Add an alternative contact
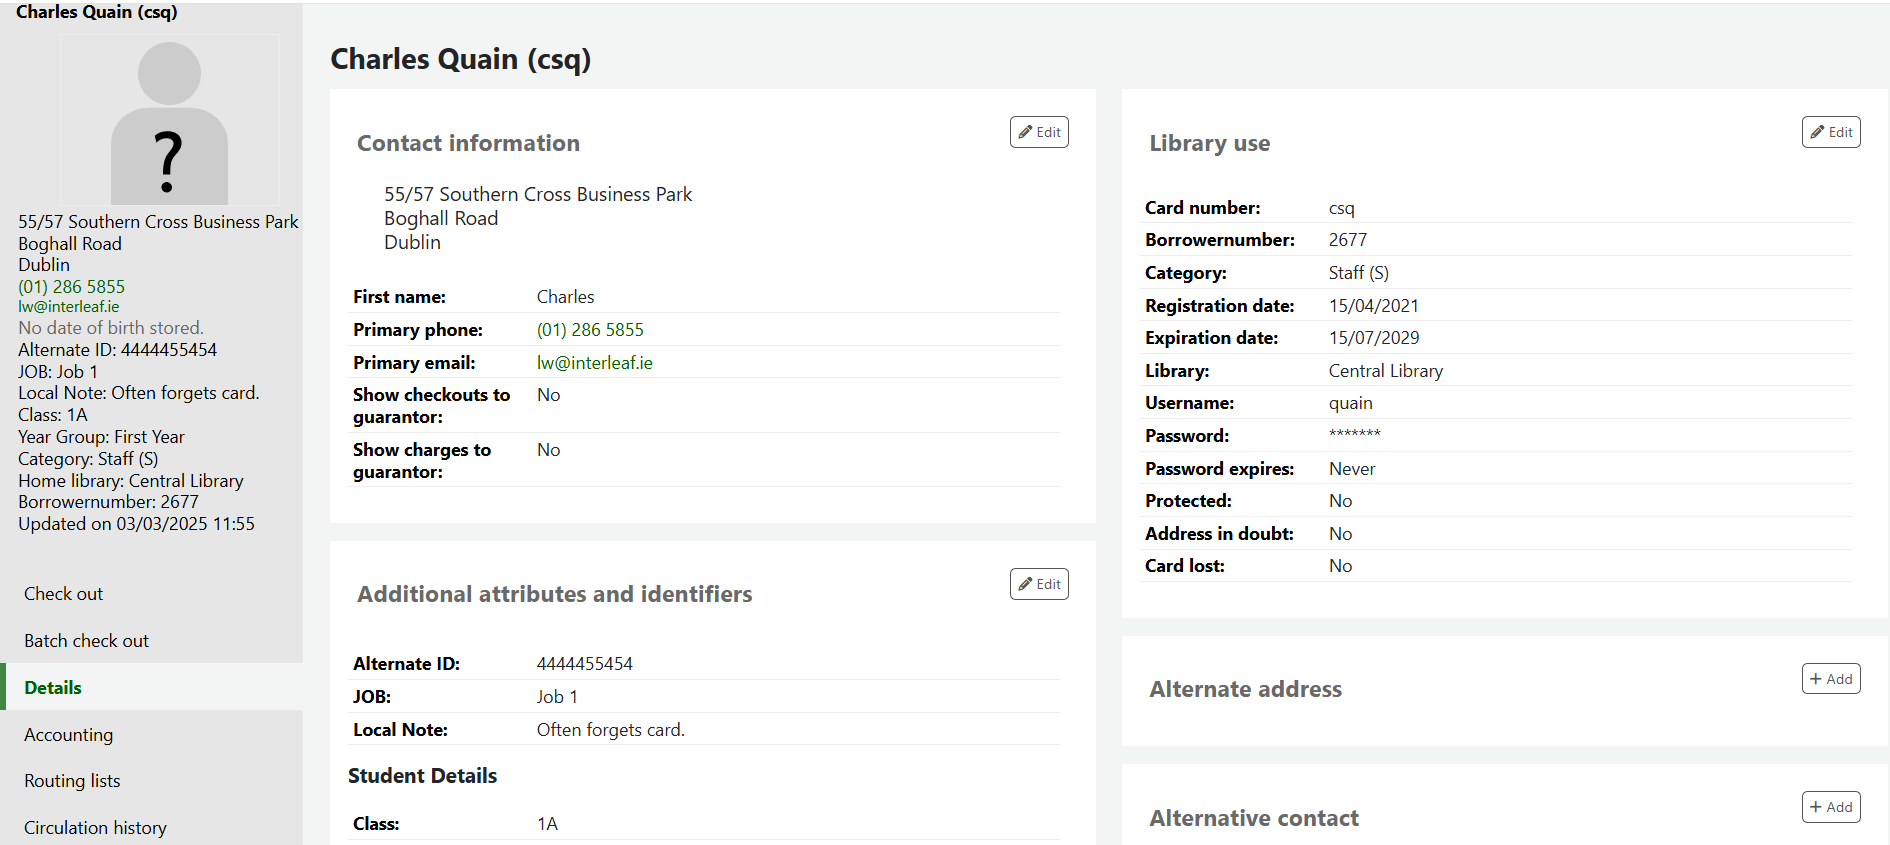1890x845 pixels. [x=1831, y=807]
